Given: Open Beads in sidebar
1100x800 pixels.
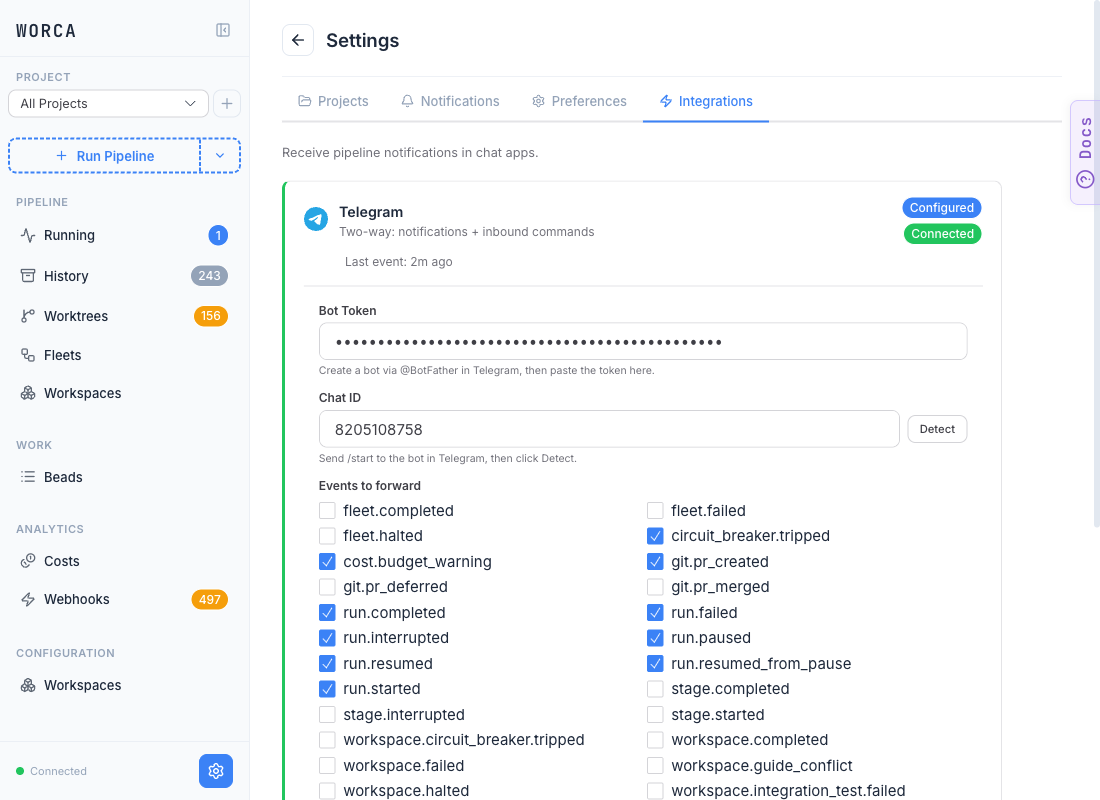Looking at the screenshot, I should coord(124,477).
